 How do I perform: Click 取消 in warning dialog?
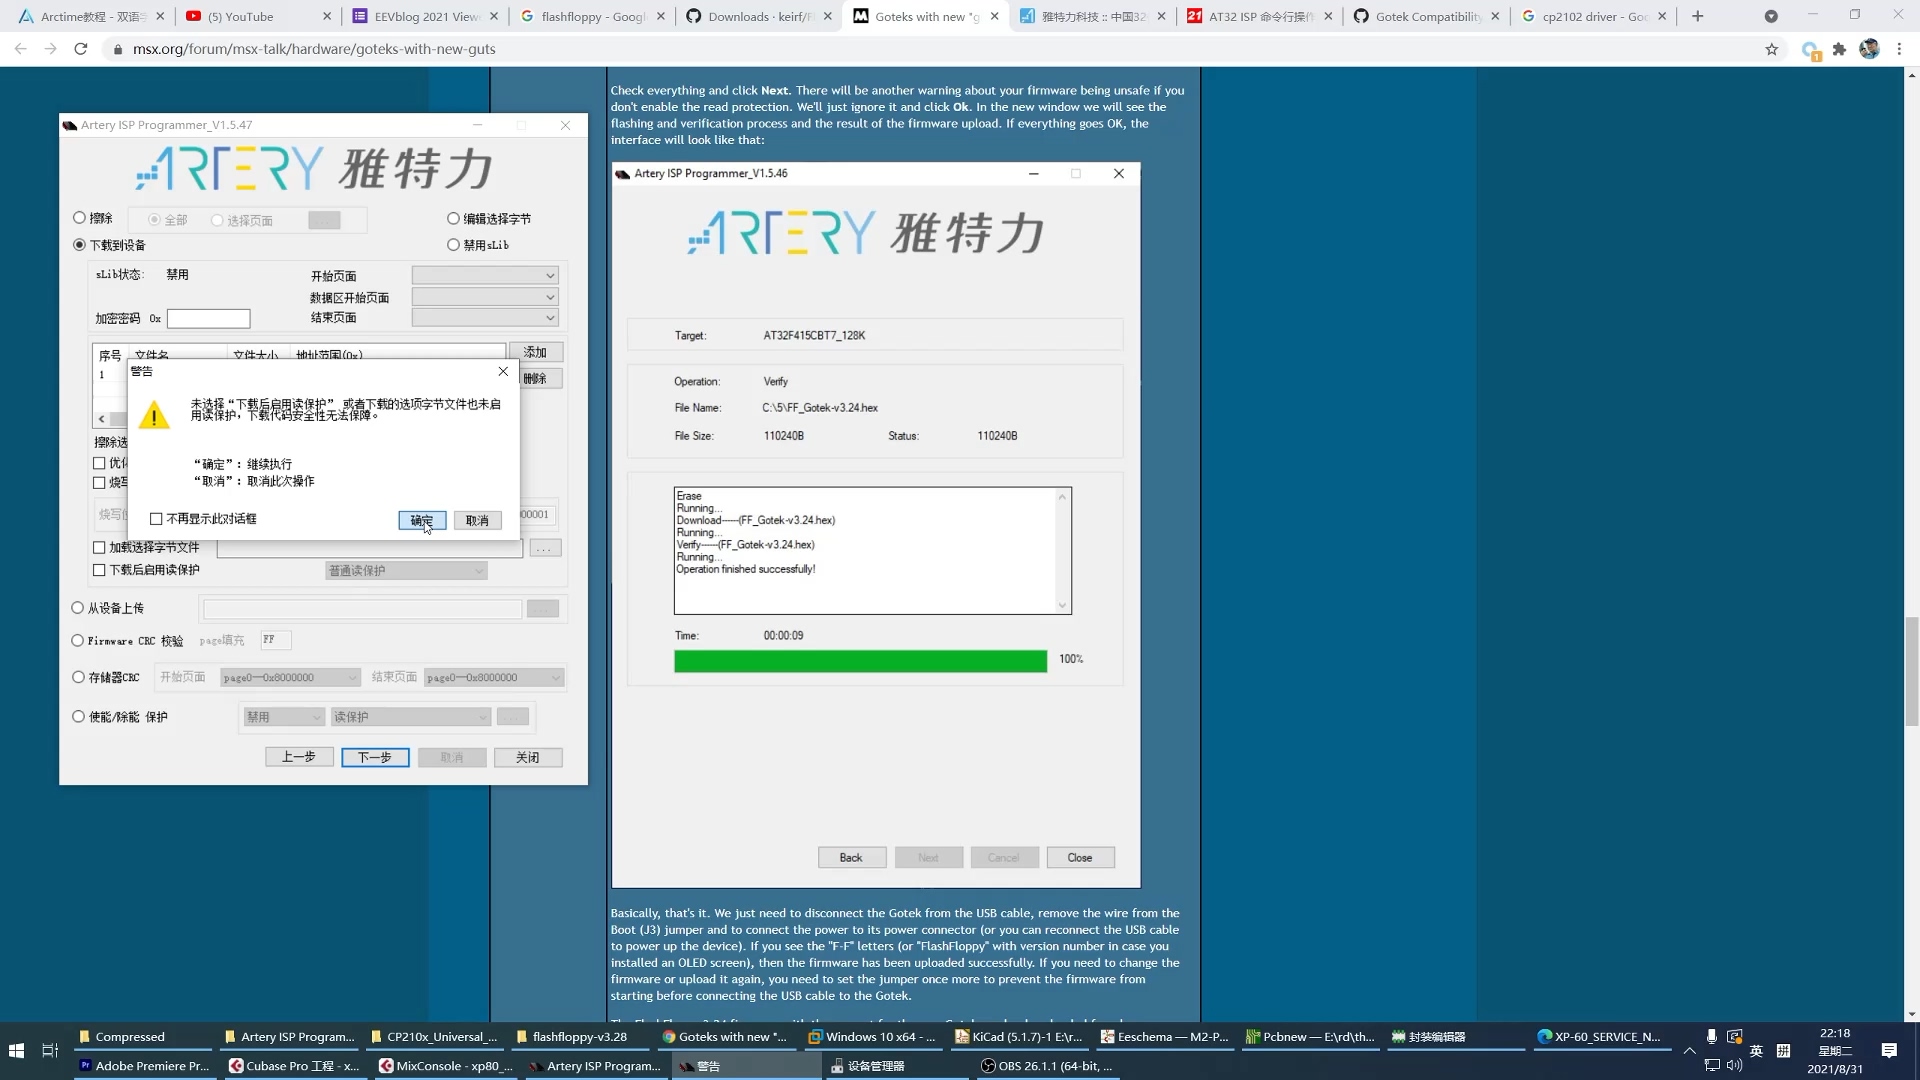tap(477, 520)
